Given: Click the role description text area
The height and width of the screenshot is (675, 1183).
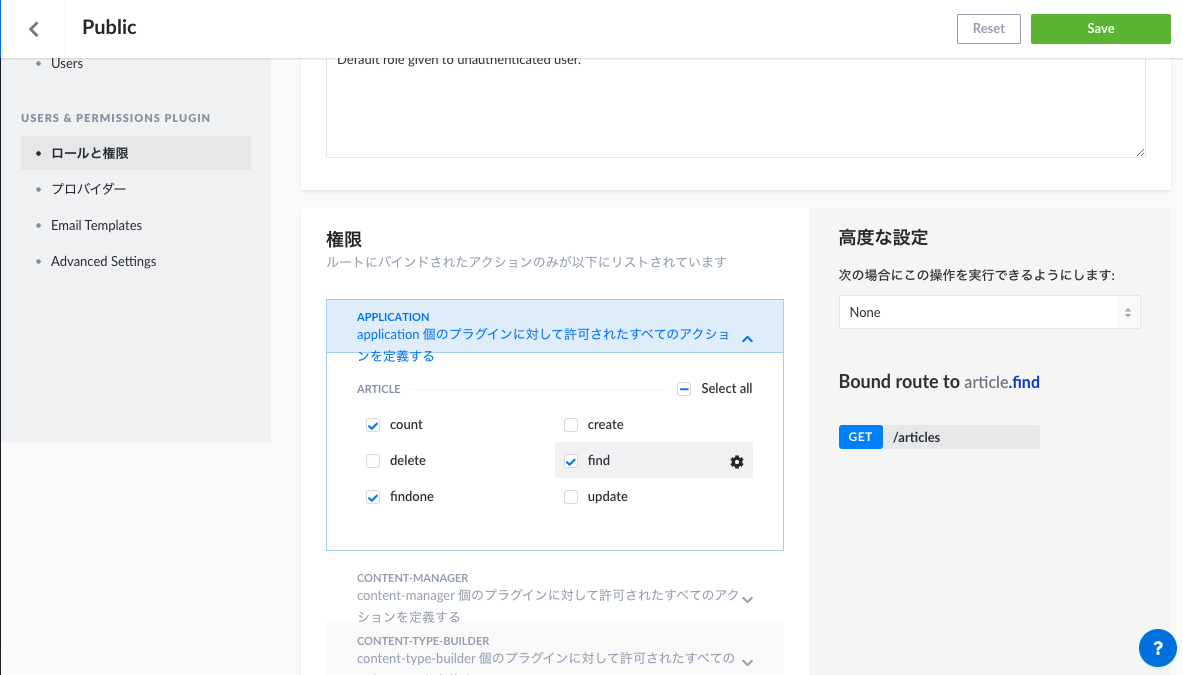Looking at the screenshot, I should (x=735, y=105).
